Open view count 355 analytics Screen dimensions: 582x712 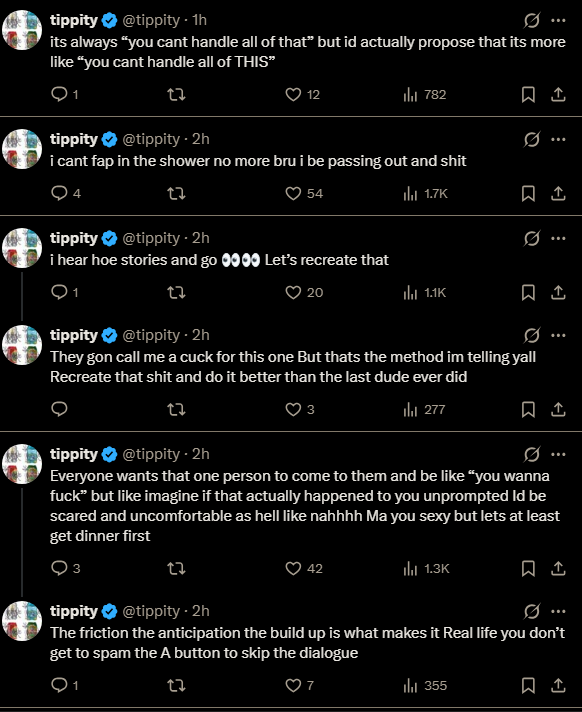425,685
